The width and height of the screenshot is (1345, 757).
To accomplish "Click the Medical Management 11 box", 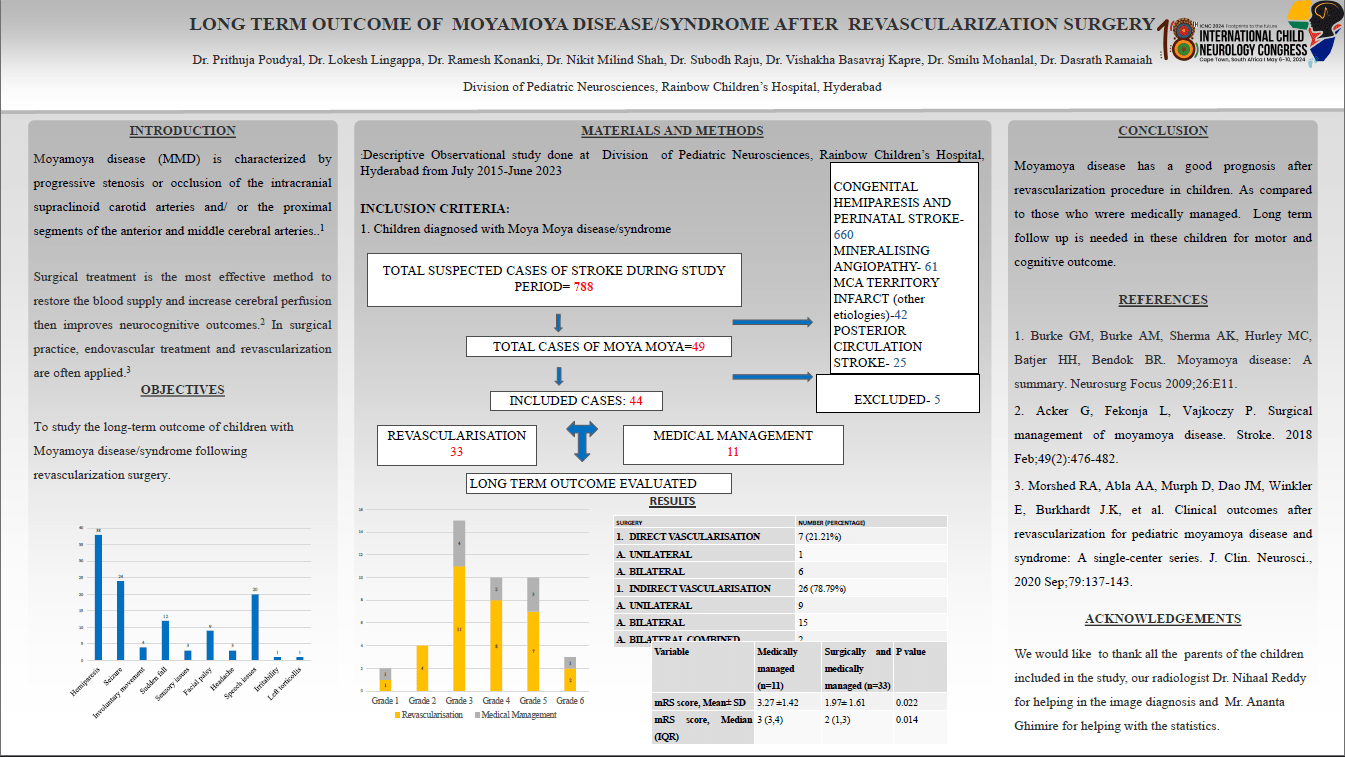I will [733, 444].
